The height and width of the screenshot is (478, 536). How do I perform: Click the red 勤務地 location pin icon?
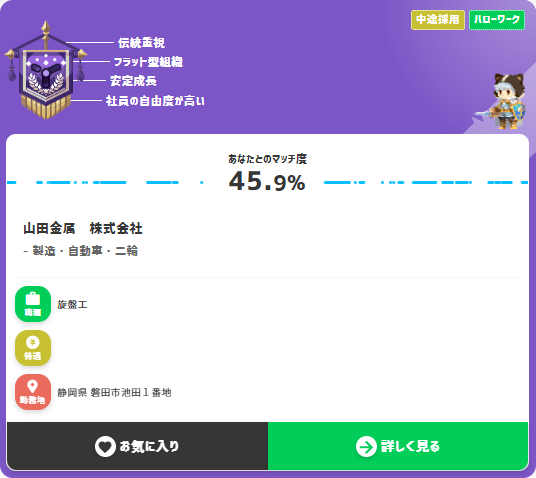(x=33, y=392)
